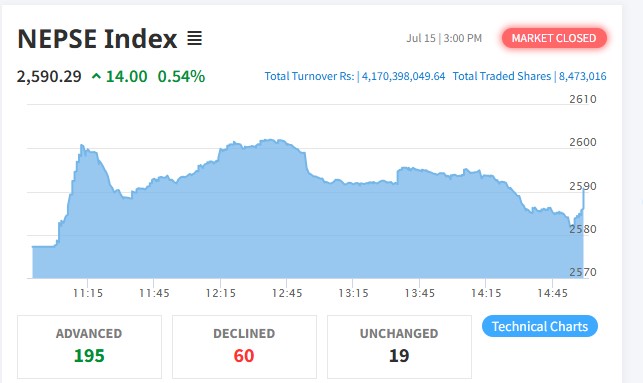Click the 0.54% change percentage
Viewport: 643px width, 383px height.
[x=181, y=76]
